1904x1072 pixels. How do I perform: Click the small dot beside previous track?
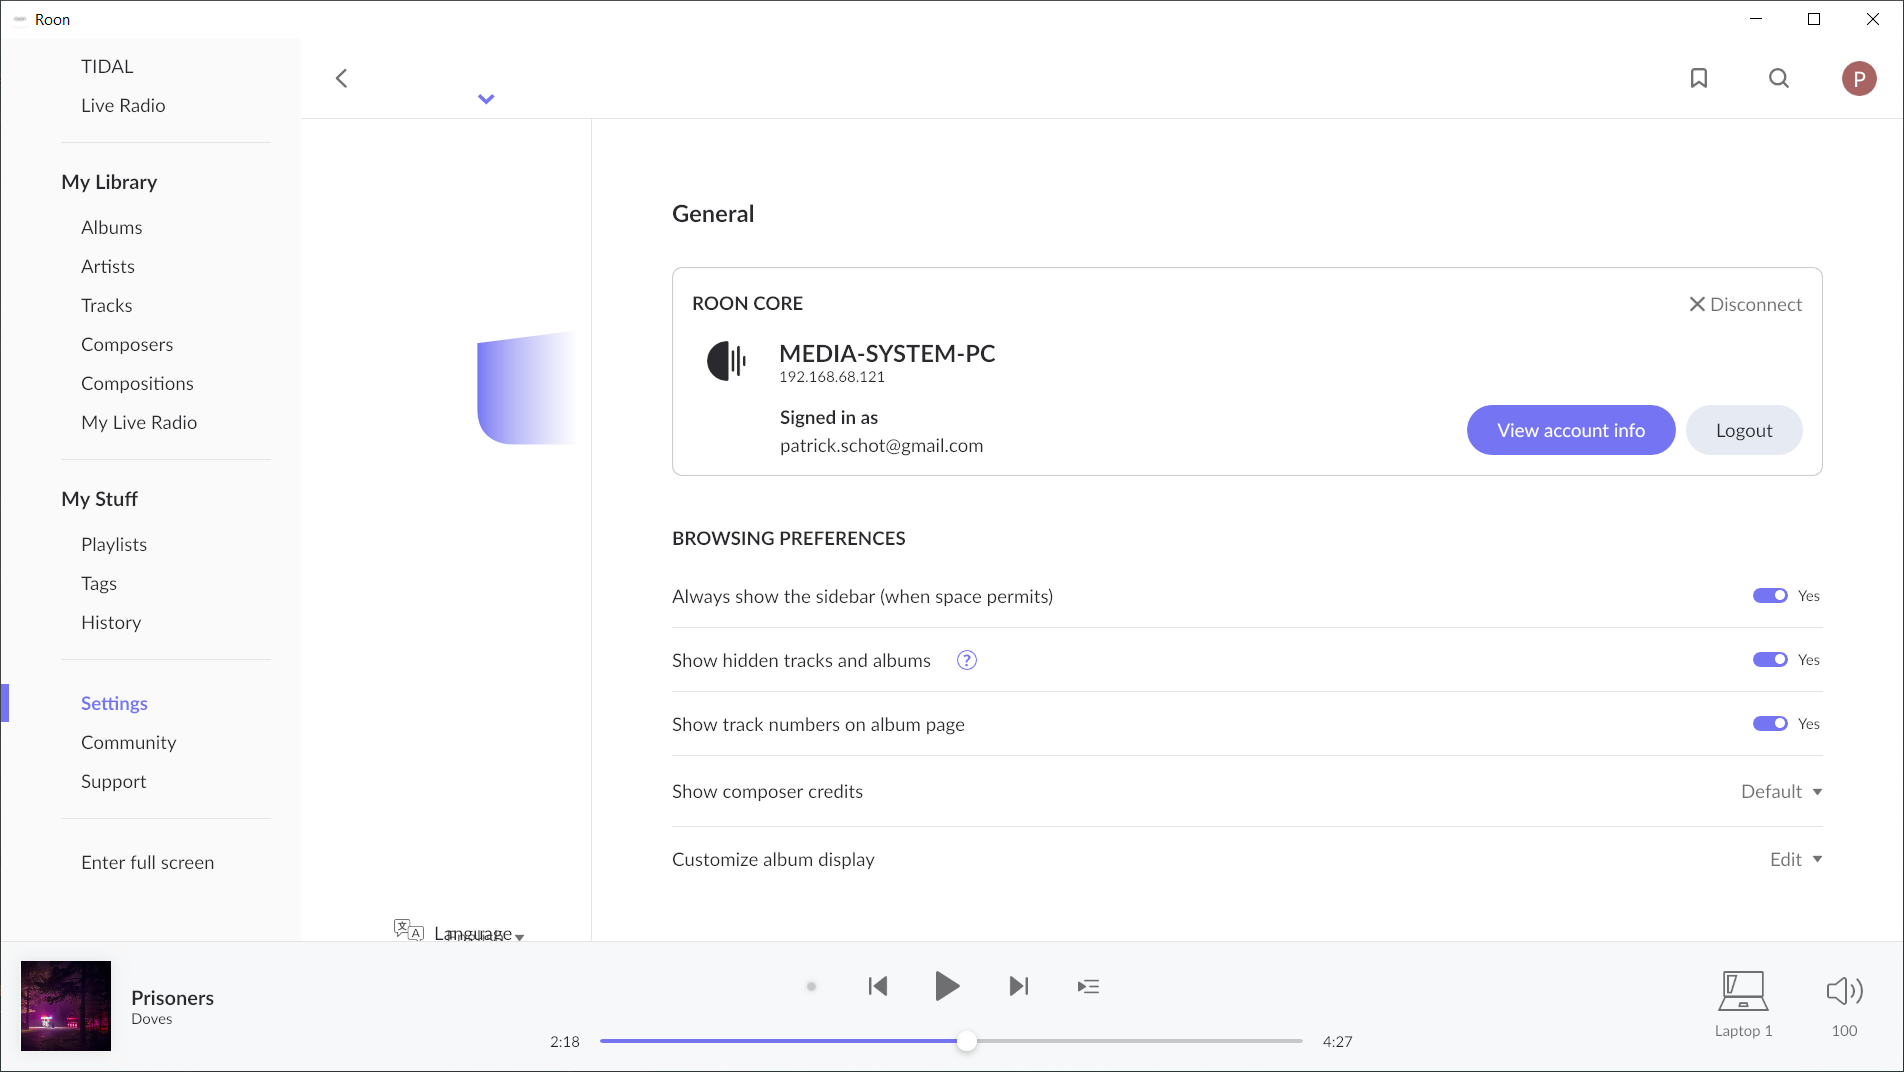(811, 986)
